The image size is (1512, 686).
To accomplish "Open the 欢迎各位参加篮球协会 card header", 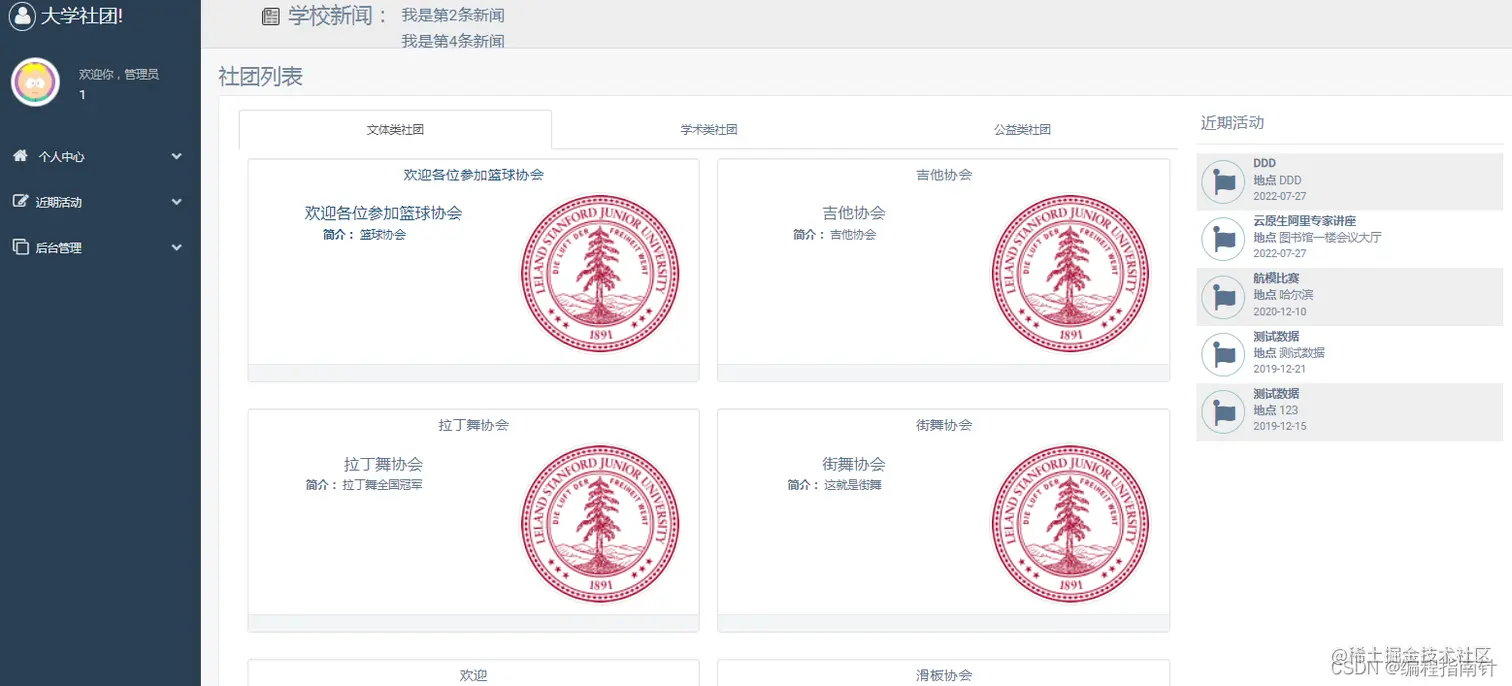I will point(473,175).
